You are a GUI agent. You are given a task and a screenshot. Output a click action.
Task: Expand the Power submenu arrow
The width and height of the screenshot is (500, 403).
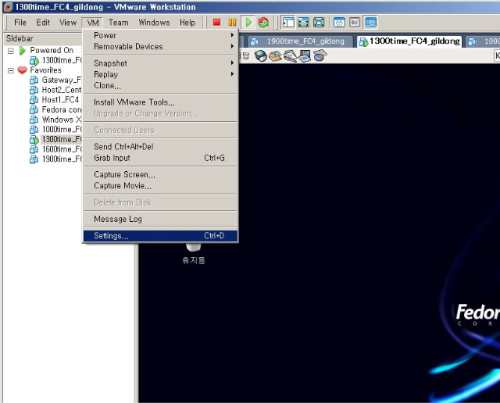pyautogui.click(x=232, y=35)
